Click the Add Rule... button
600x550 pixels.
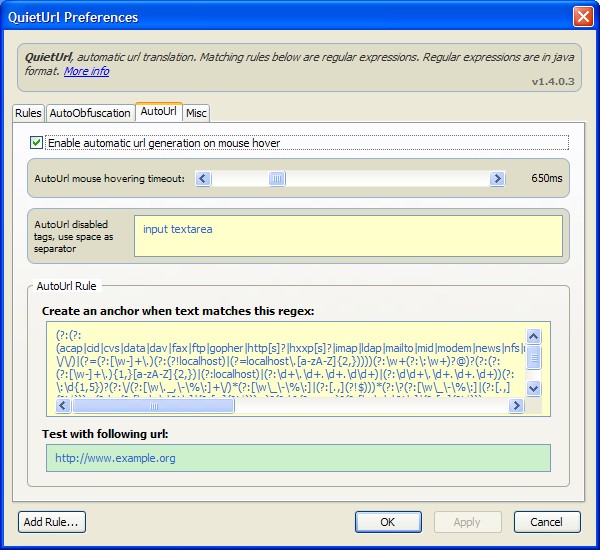[52, 522]
